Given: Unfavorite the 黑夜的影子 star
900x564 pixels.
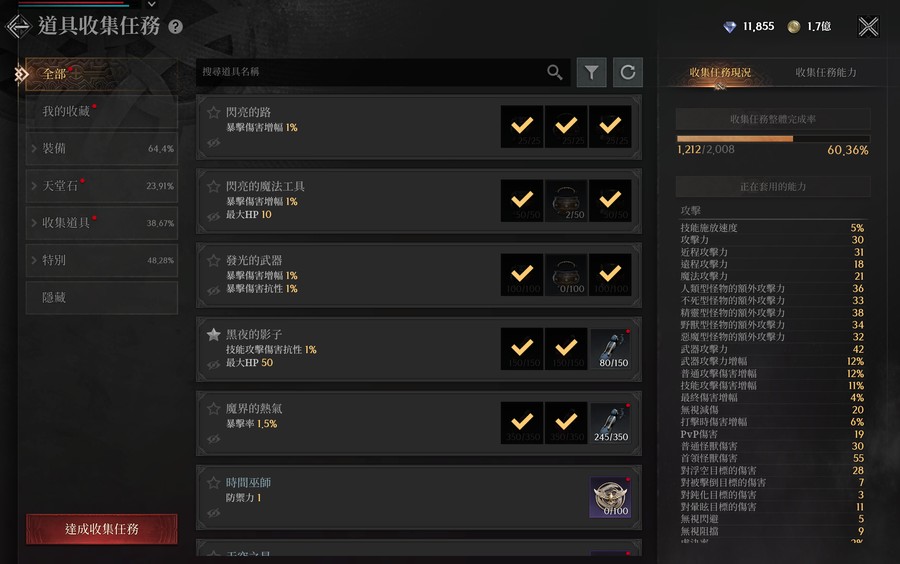Looking at the screenshot, I should (x=214, y=334).
